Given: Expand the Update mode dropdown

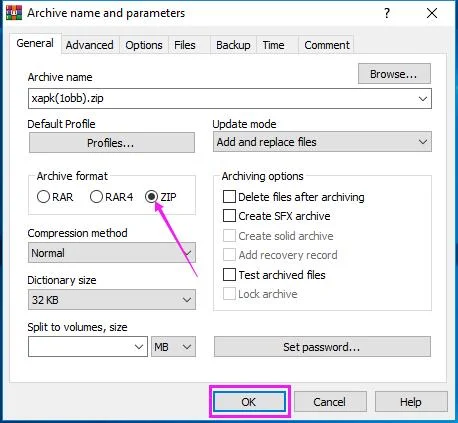Looking at the screenshot, I should pyautogui.click(x=322, y=142).
